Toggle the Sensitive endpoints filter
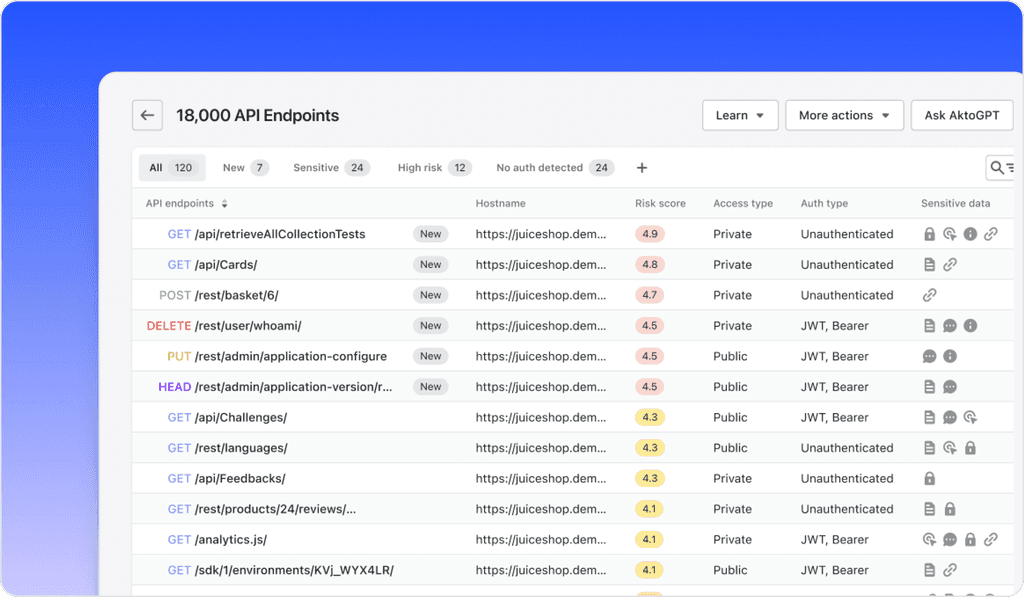This screenshot has height=597, width=1024. click(x=330, y=167)
